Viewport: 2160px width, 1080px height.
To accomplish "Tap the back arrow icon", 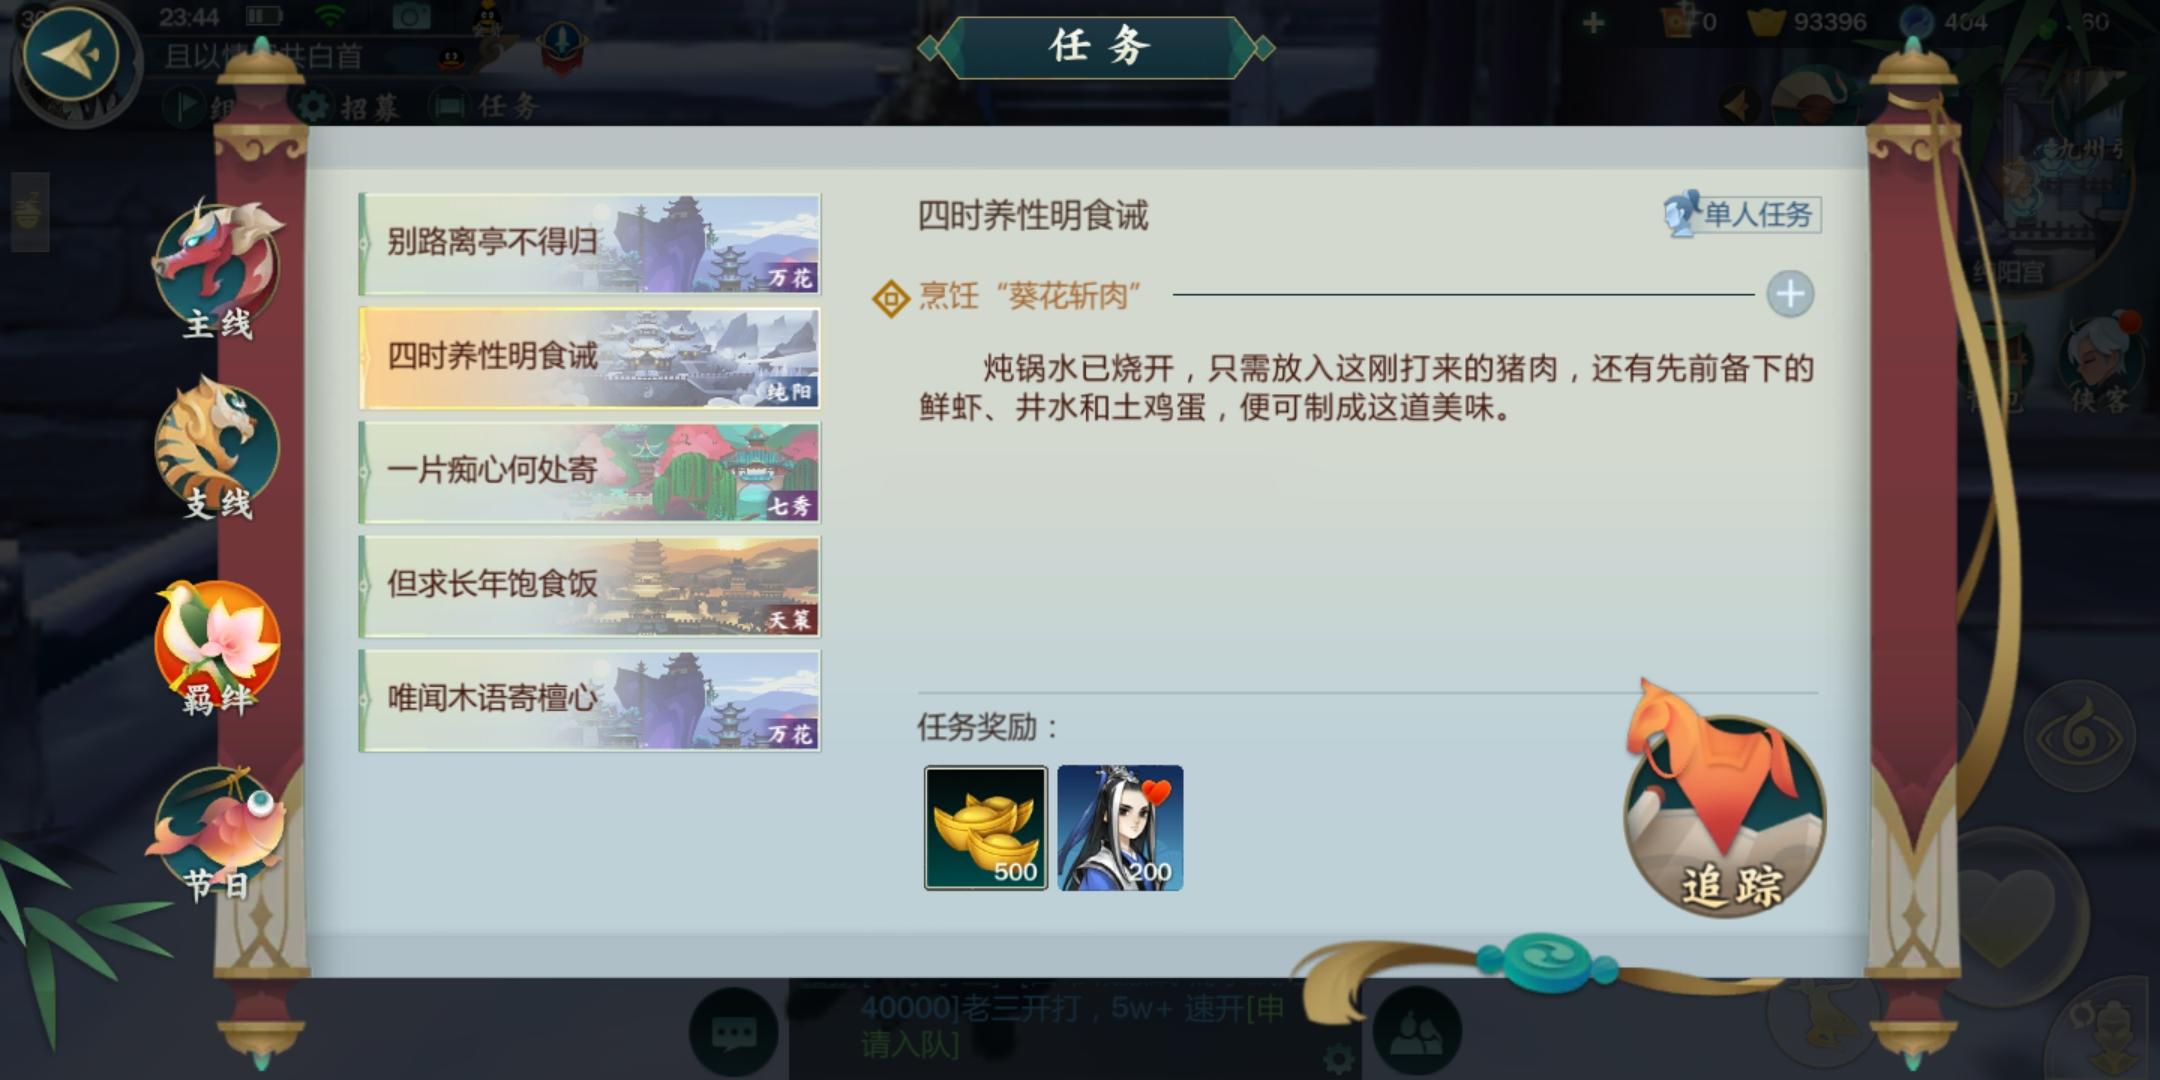I will (x=71, y=54).
